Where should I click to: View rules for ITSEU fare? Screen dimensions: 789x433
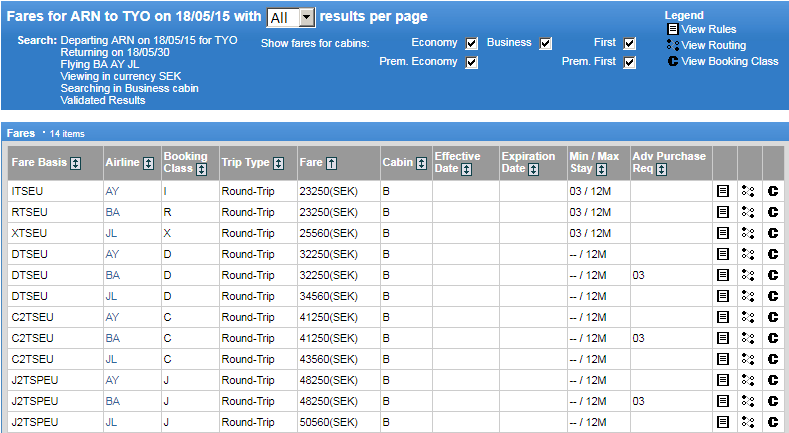[723, 191]
